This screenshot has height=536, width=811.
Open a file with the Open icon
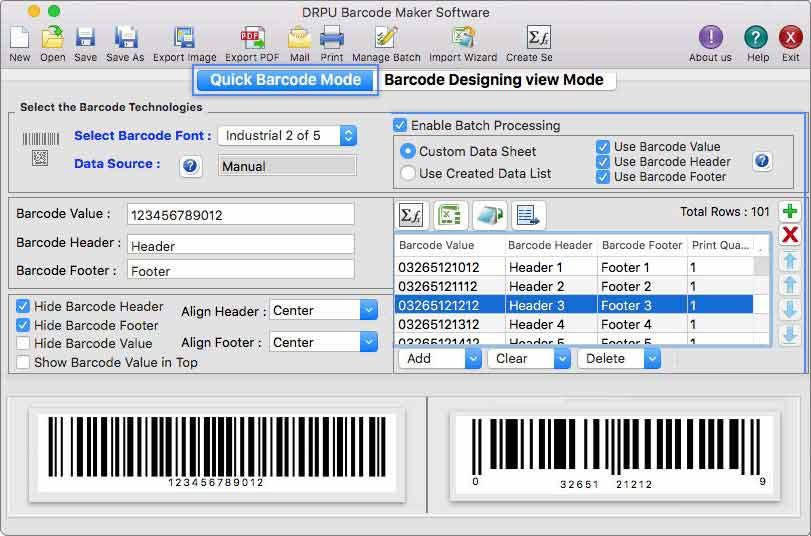[x=52, y=37]
